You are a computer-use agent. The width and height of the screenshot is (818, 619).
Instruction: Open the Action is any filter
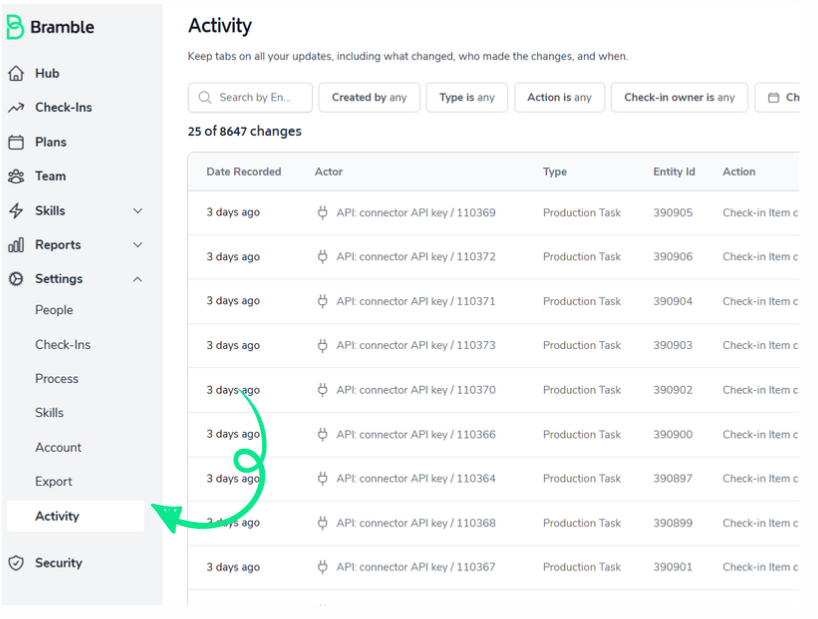pyautogui.click(x=559, y=98)
